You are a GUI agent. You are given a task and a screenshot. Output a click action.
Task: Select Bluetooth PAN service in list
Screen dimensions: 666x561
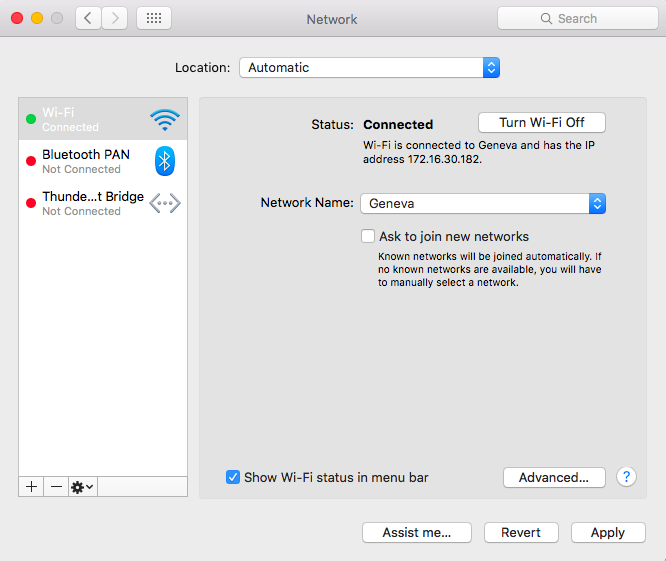pos(86,161)
